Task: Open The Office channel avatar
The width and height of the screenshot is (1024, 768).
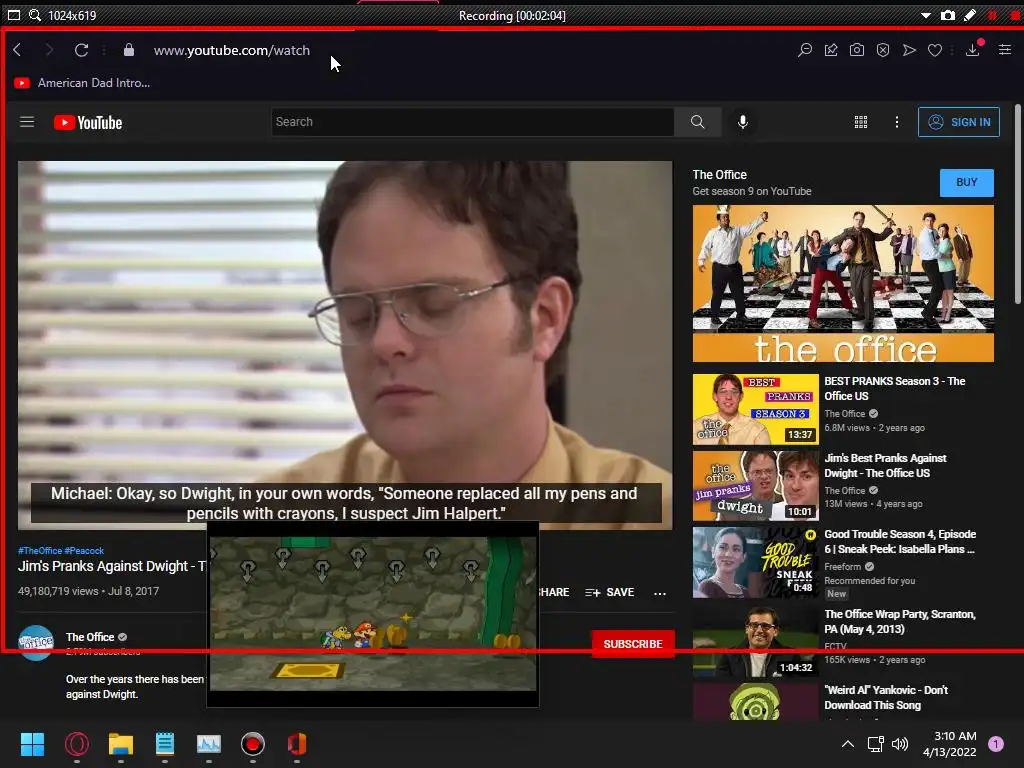Action: pyautogui.click(x=36, y=643)
